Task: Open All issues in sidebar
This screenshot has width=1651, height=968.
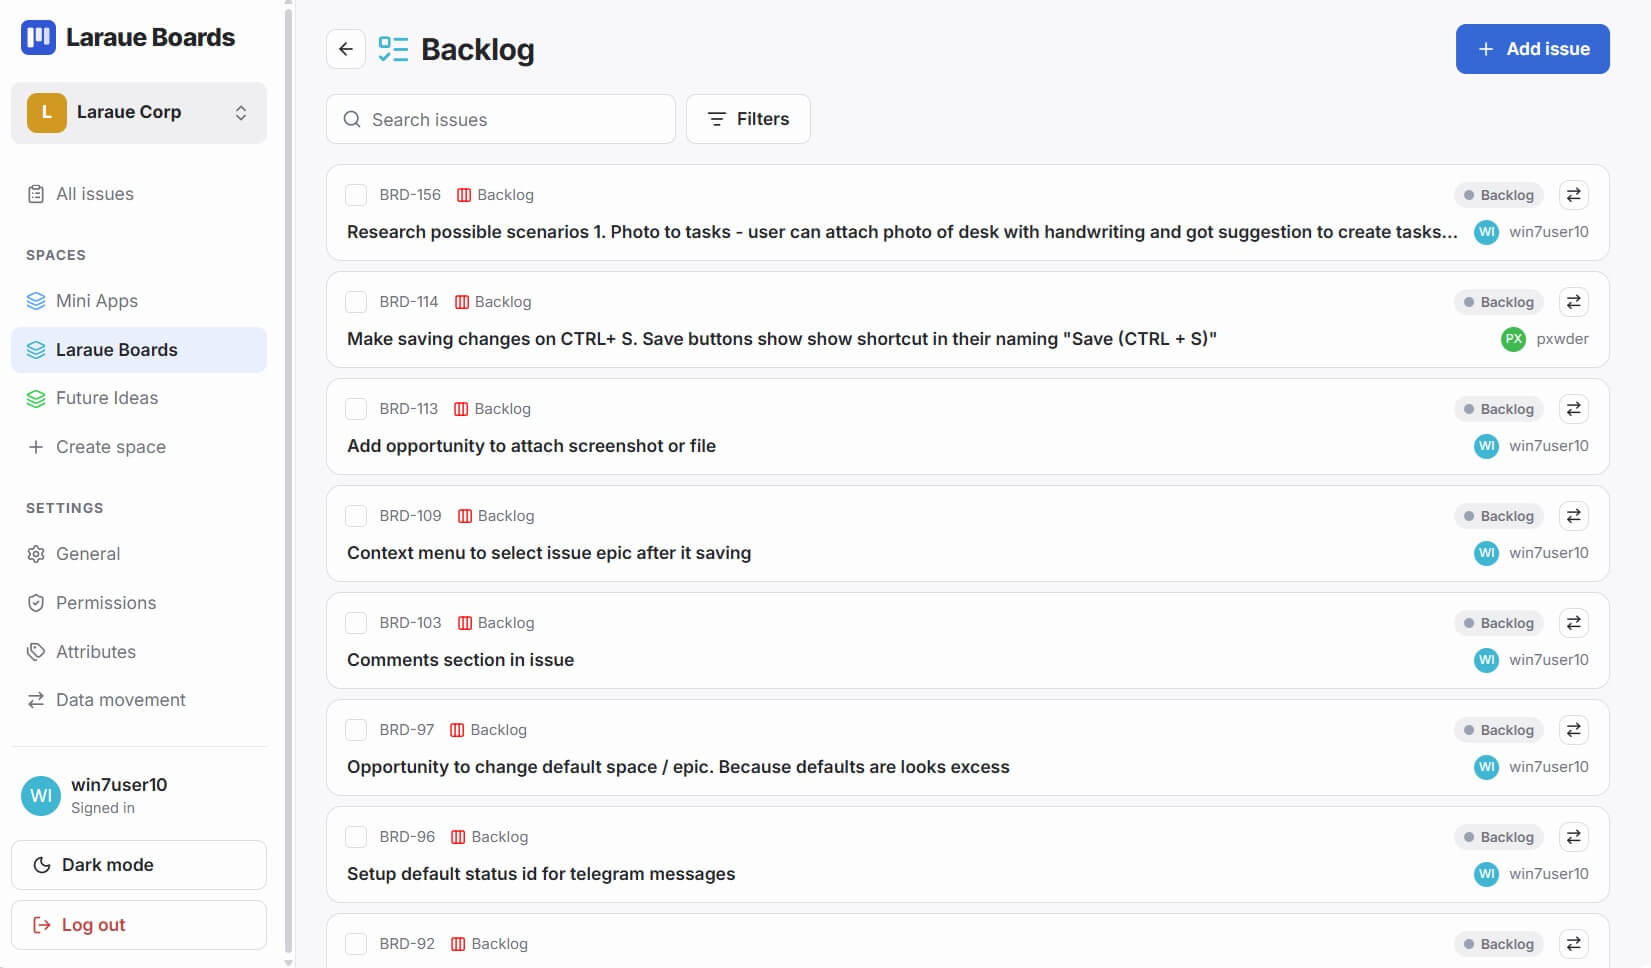Action: [139, 194]
